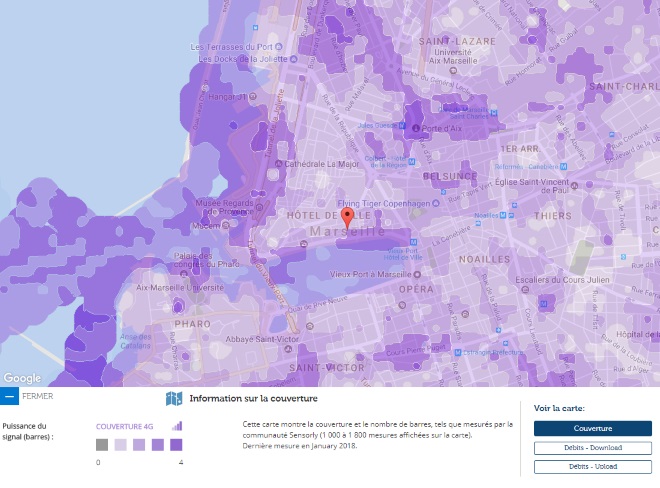Click the SAINT-VICTOR district label
Image resolution: width=660 pixels, height=488 pixels.
327,368
